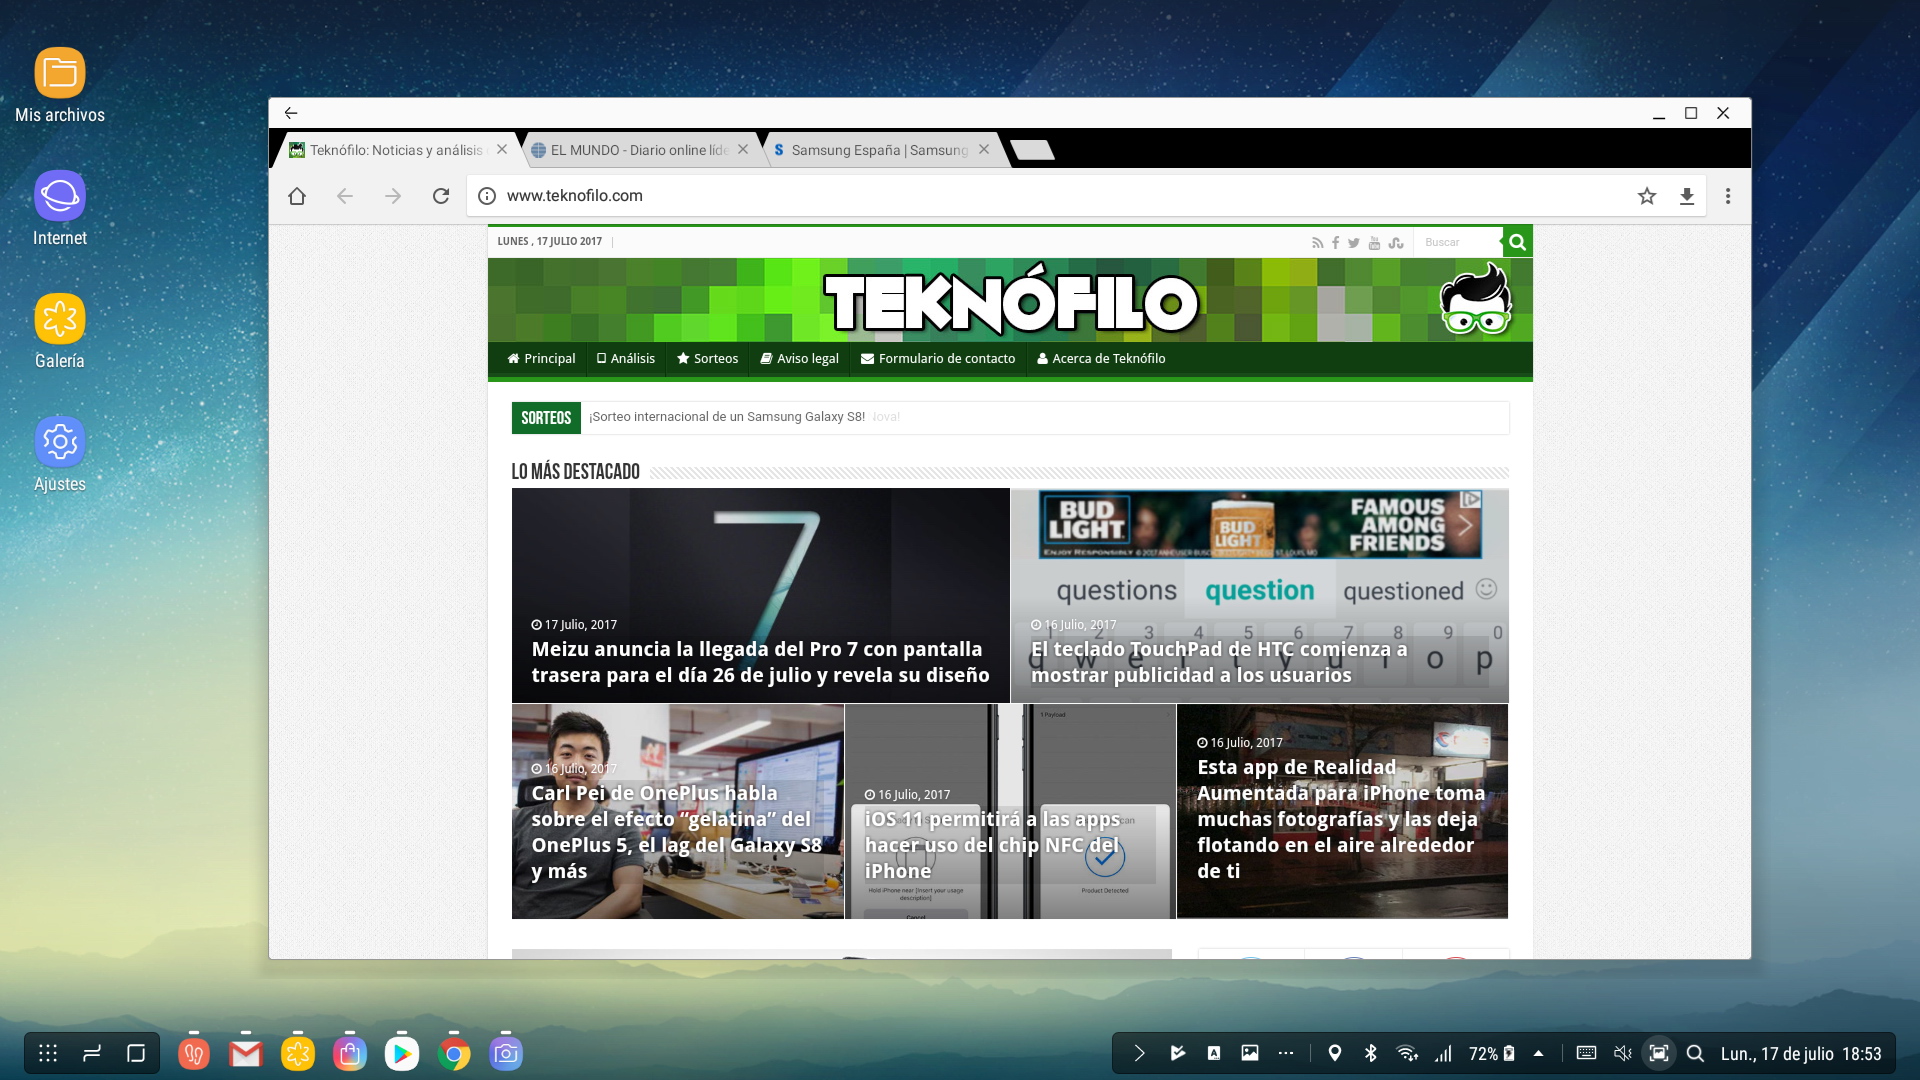Click the Wi-Fi tray icon

point(1407,1053)
